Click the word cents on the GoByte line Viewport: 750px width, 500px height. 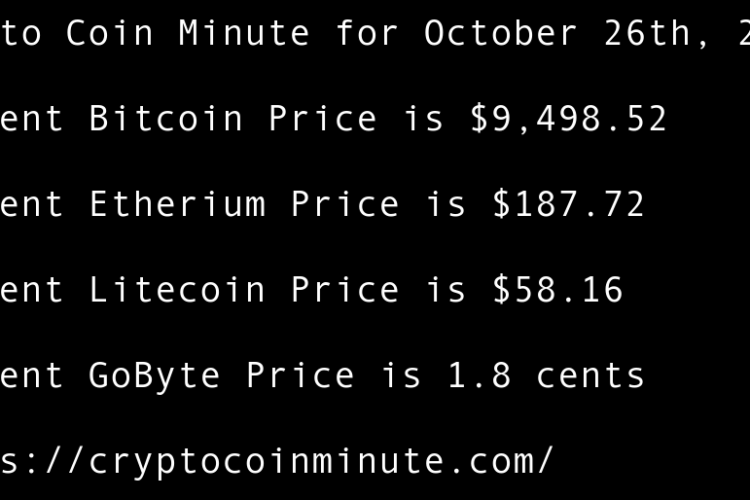click(590, 376)
